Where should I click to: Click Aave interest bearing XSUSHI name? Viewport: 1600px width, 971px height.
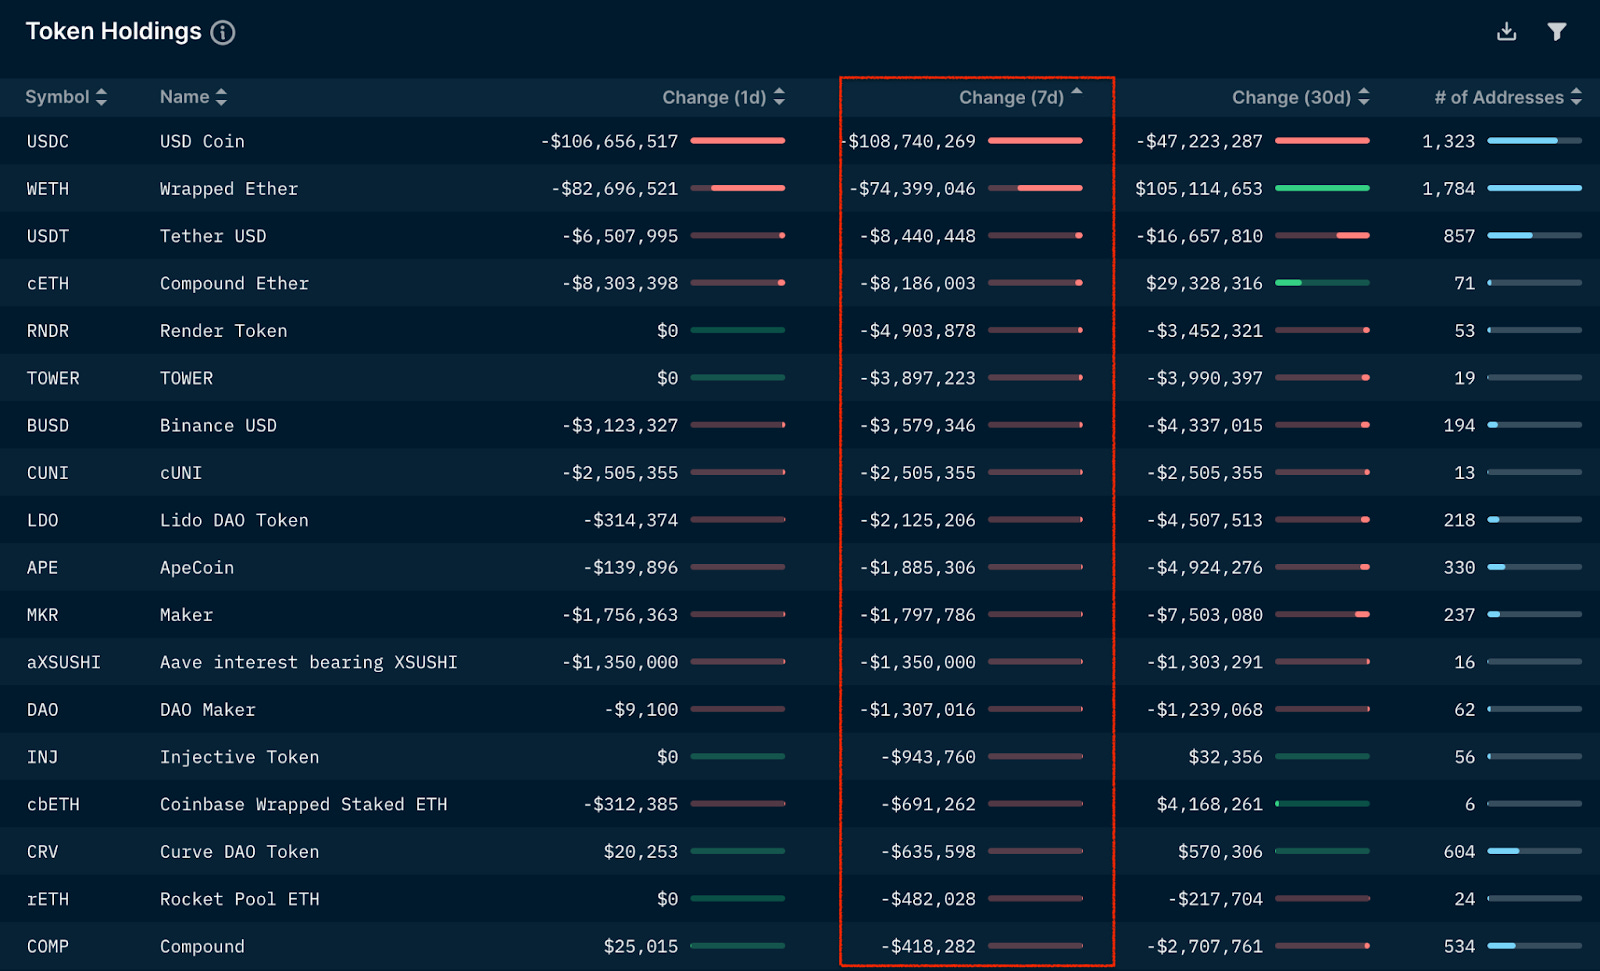308,663
